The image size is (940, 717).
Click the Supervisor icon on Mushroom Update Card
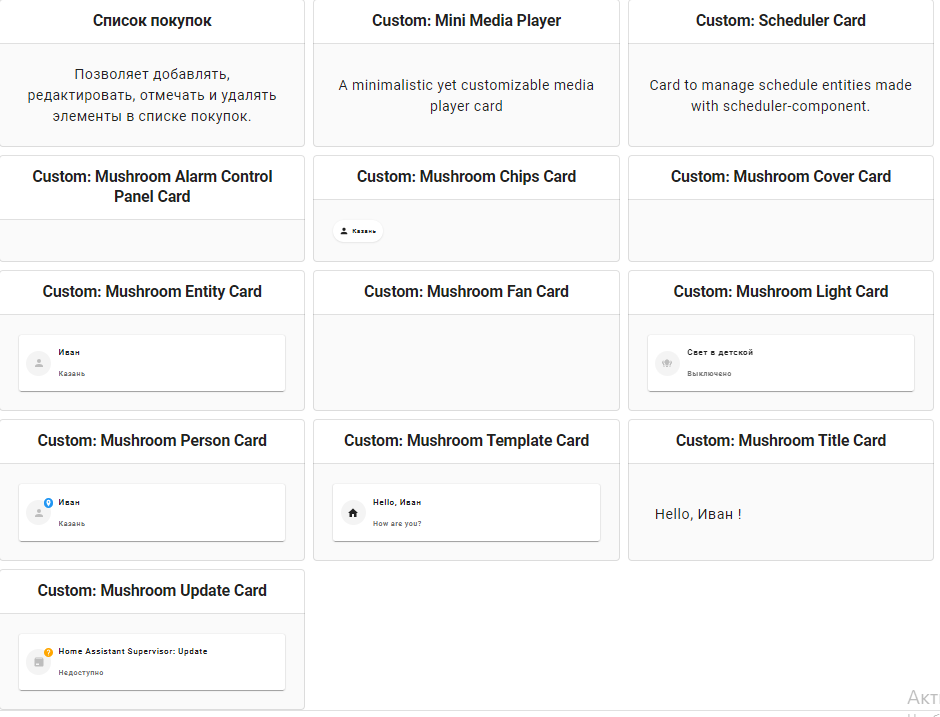[x=38, y=661]
